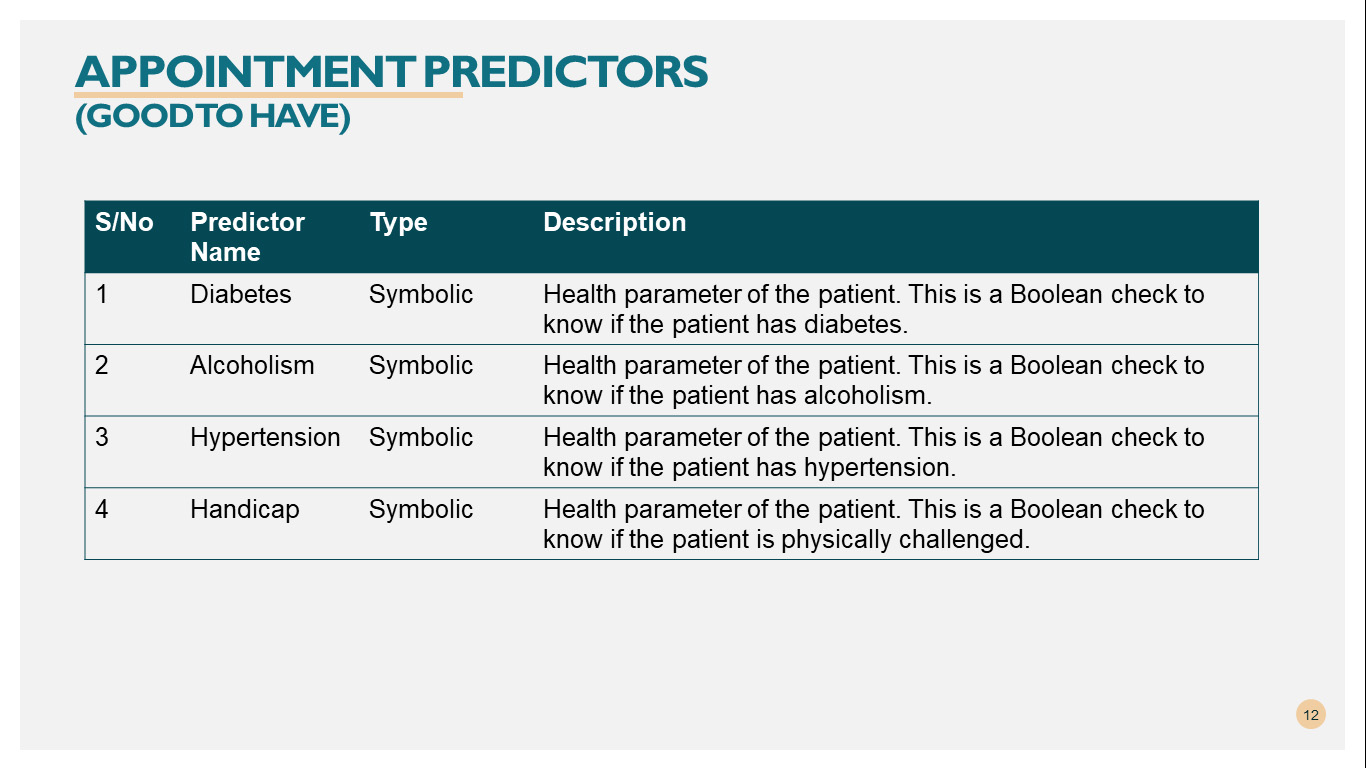The width and height of the screenshot is (1366, 768).
Task: Select the Symbolic type in Handicap row
Action: click(x=421, y=510)
